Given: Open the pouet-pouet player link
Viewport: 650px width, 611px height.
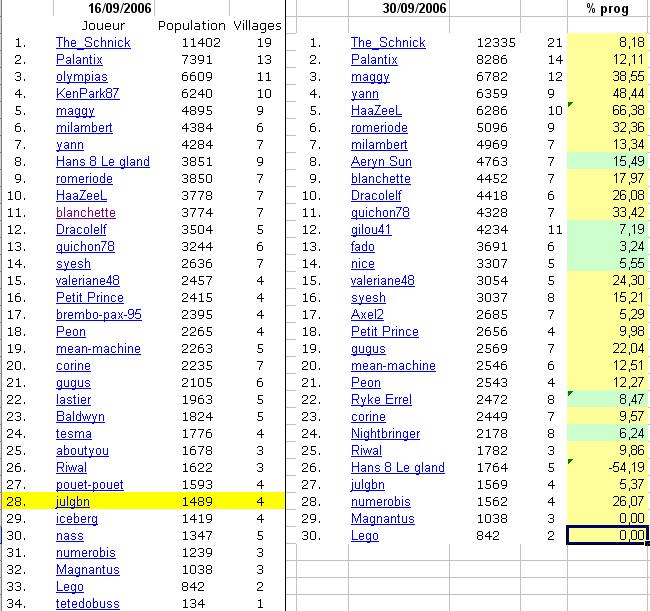Looking at the screenshot, I should 90,485.
